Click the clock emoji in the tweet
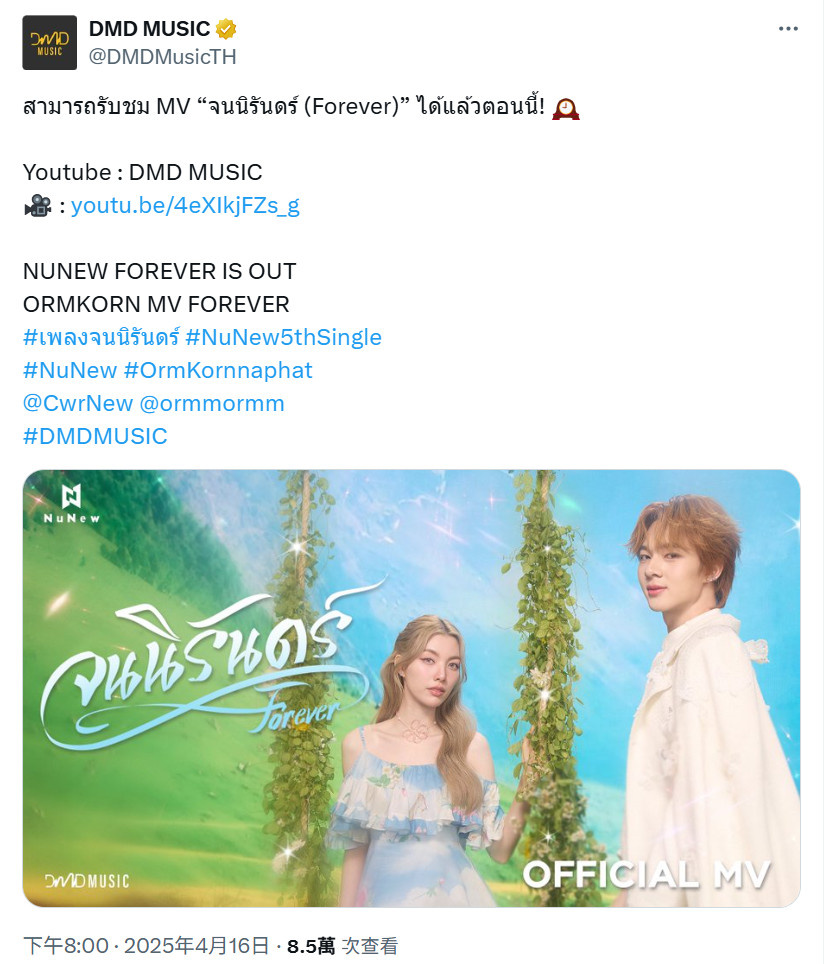The height and width of the screenshot is (964, 824). [x=566, y=108]
